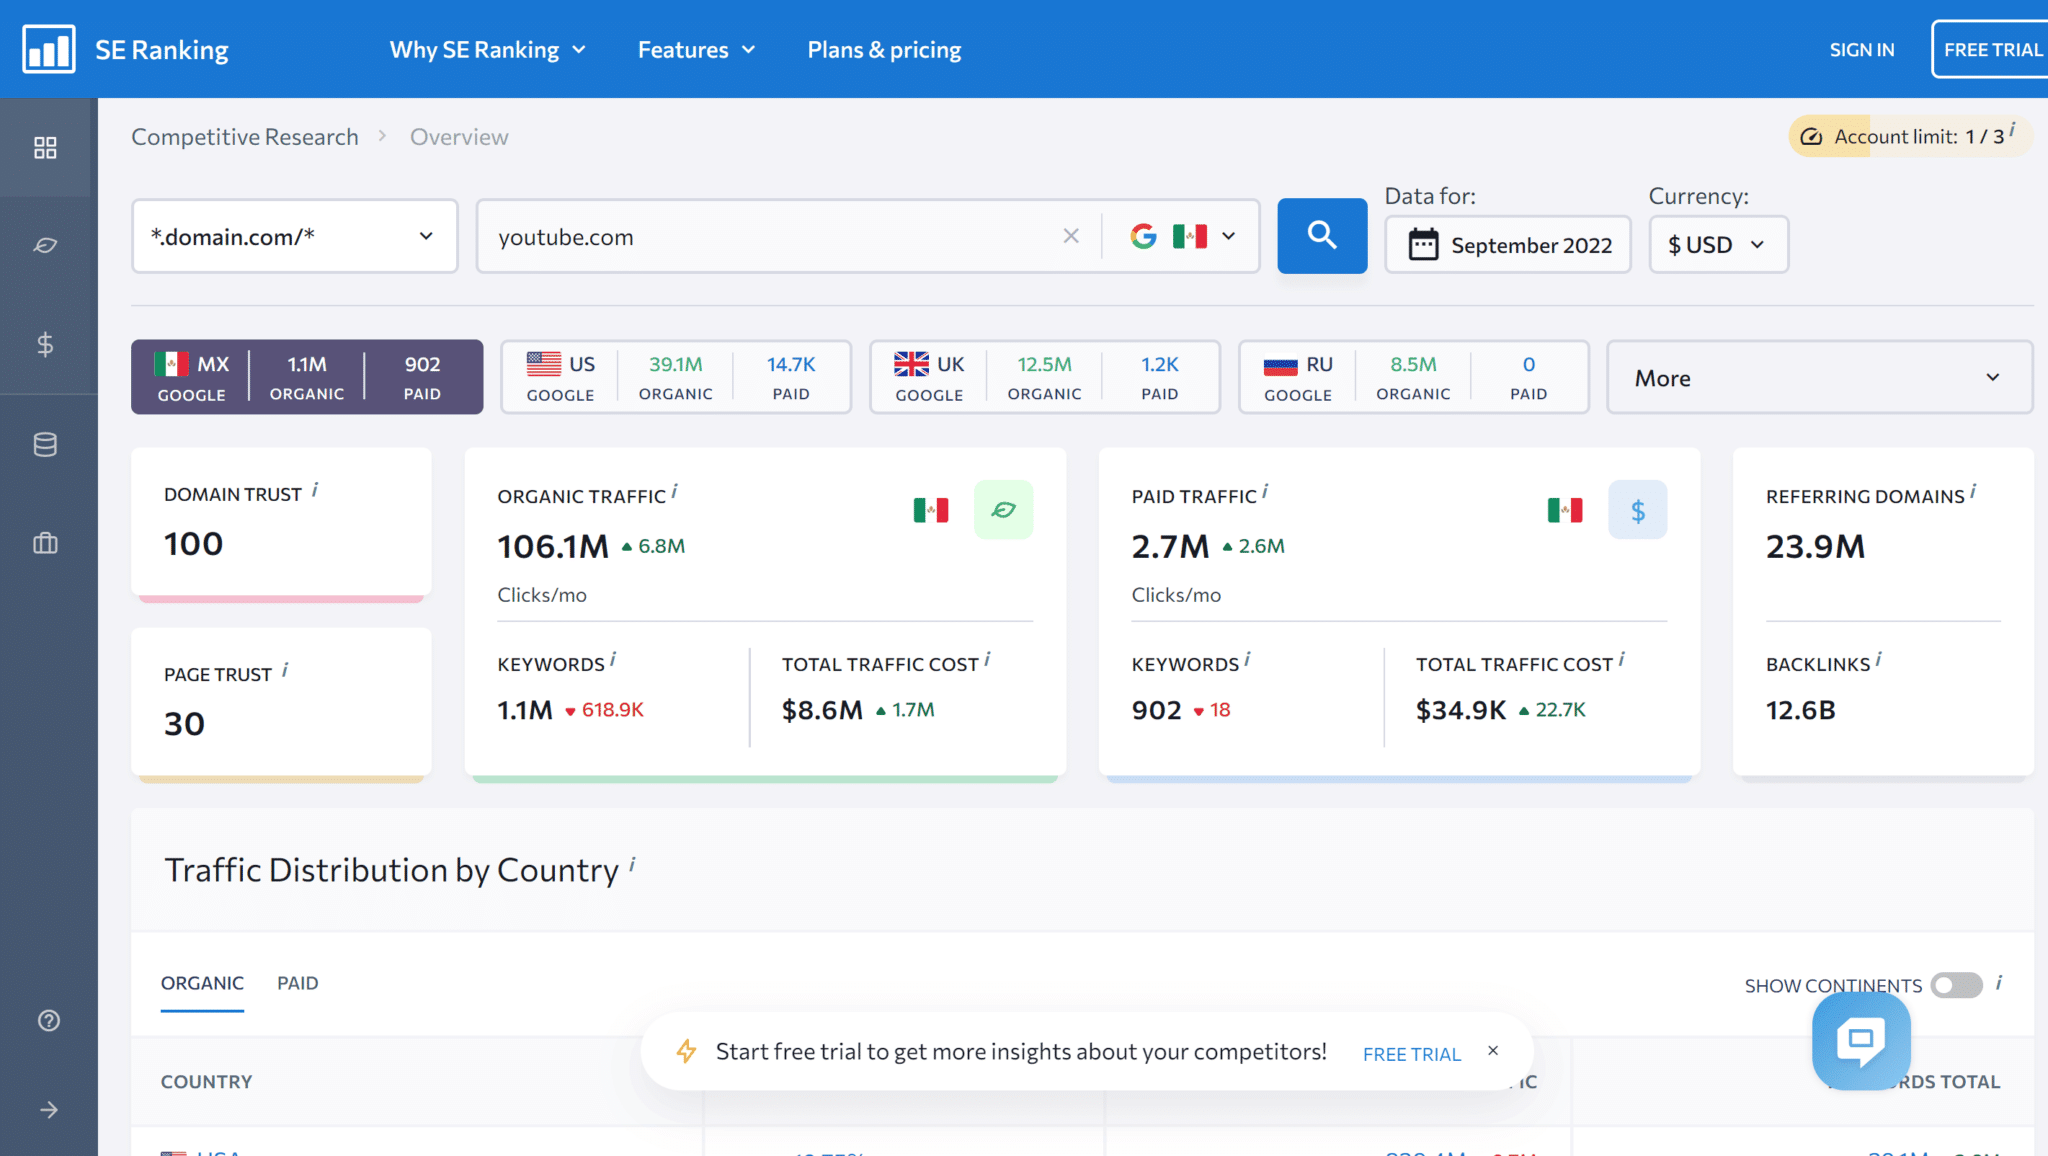Screen dimensions: 2048x1156
Task: Switch to the Organic tab
Action: tap(202, 983)
